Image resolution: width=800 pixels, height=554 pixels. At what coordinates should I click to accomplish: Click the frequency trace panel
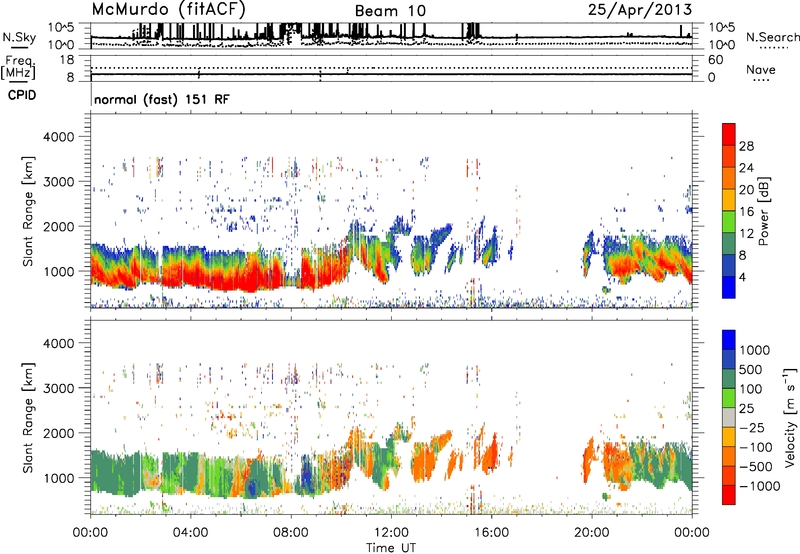point(391,68)
